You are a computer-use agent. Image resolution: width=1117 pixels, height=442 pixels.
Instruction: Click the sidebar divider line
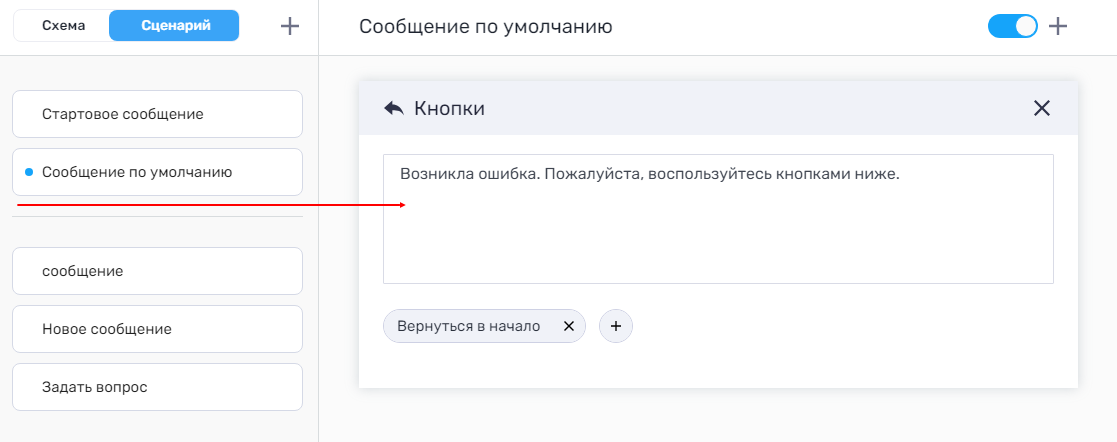pos(157,217)
